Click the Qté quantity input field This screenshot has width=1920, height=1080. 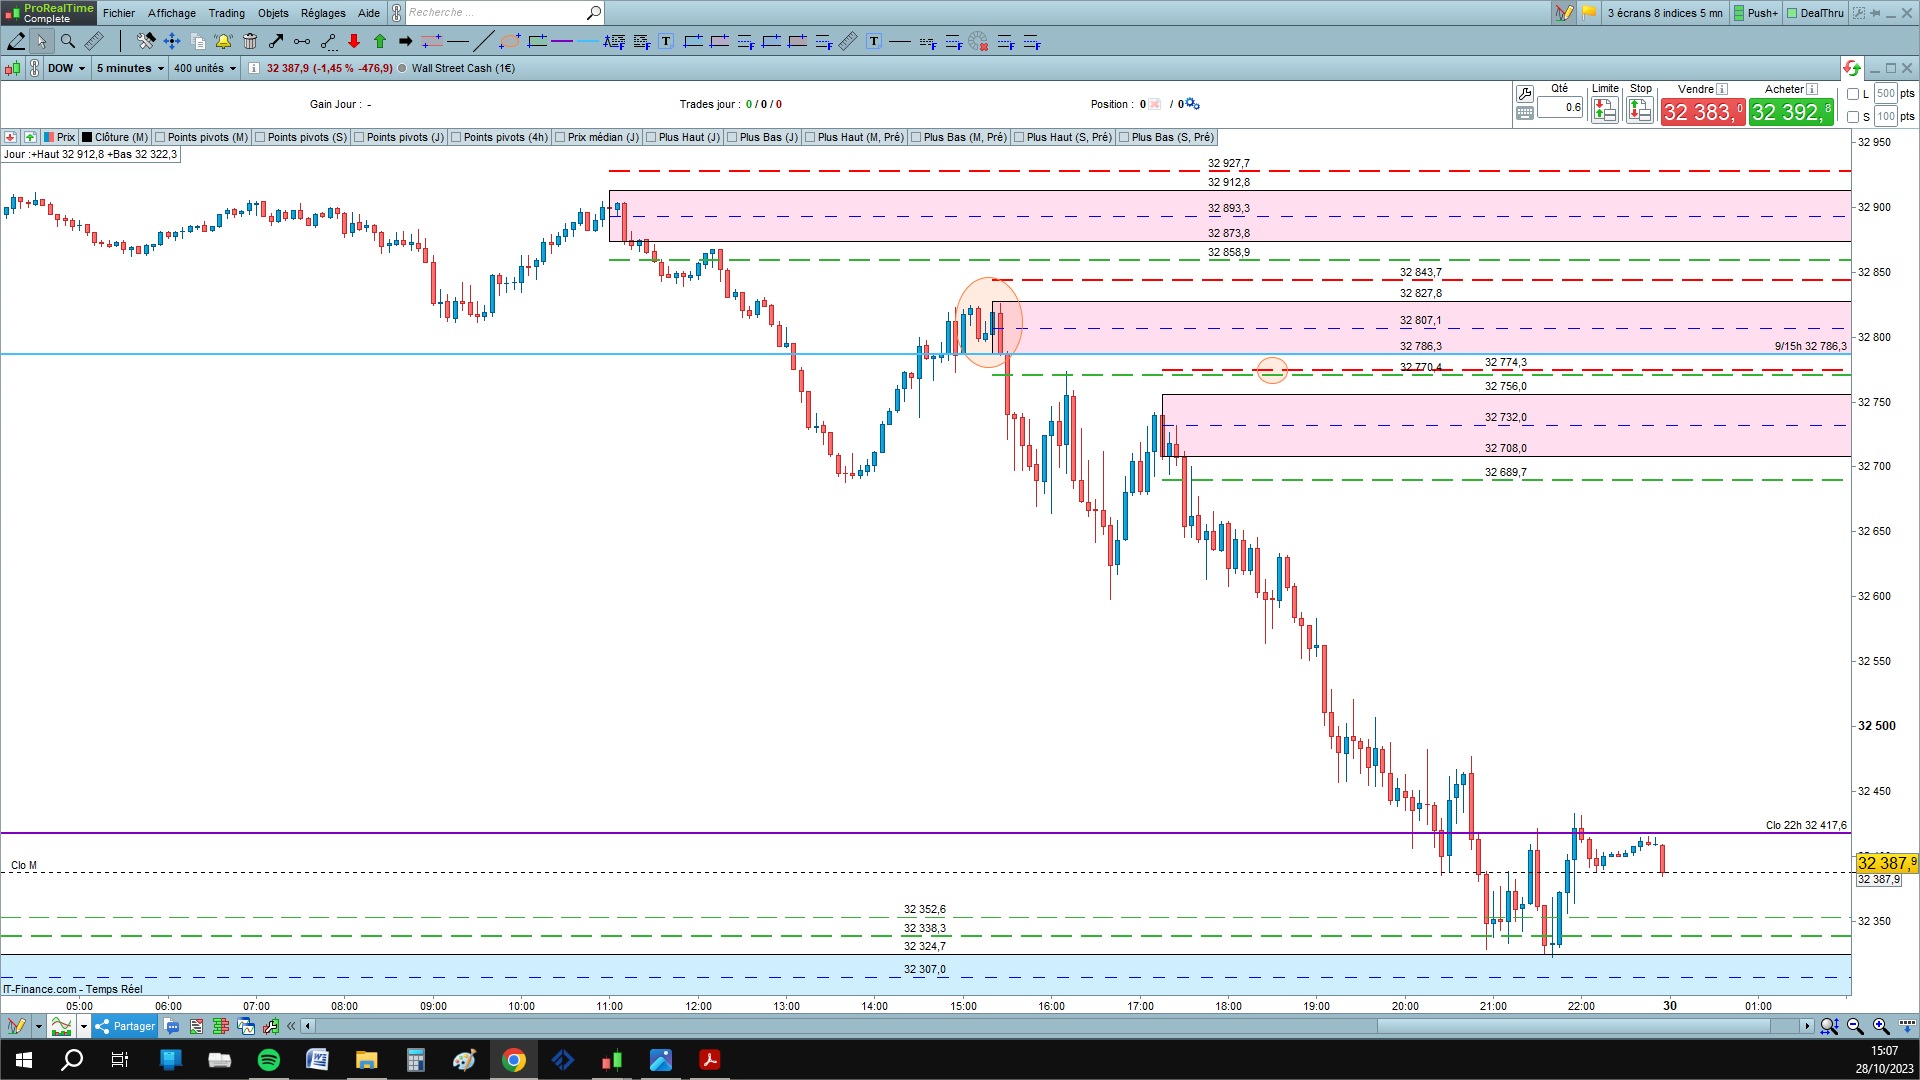click(1560, 107)
